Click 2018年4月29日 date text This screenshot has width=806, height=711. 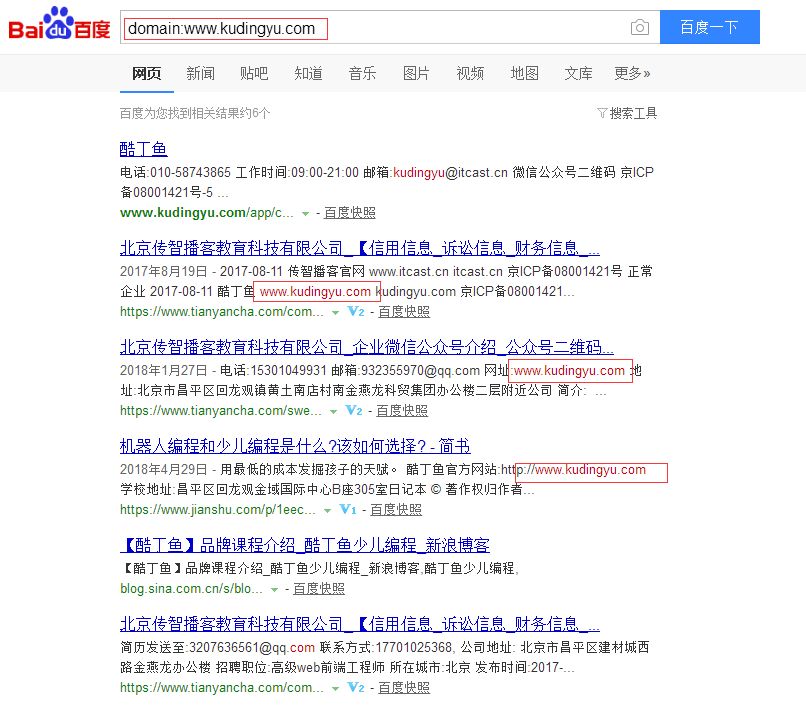[163, 470]
